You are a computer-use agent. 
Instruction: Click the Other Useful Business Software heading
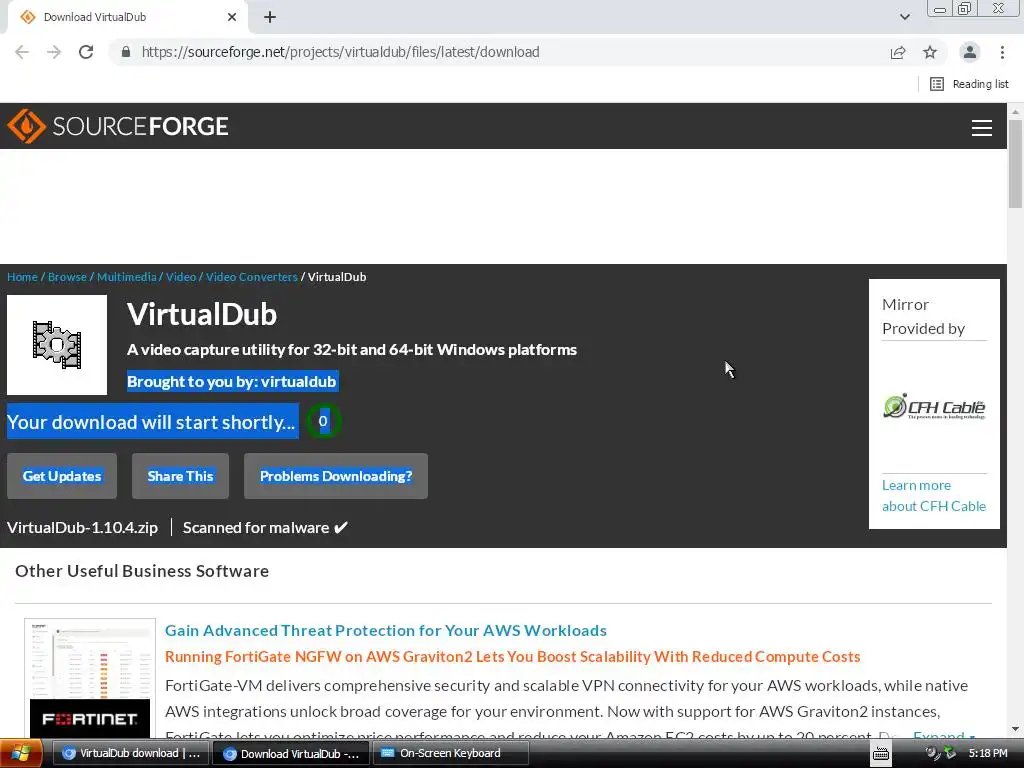point(142,571)
